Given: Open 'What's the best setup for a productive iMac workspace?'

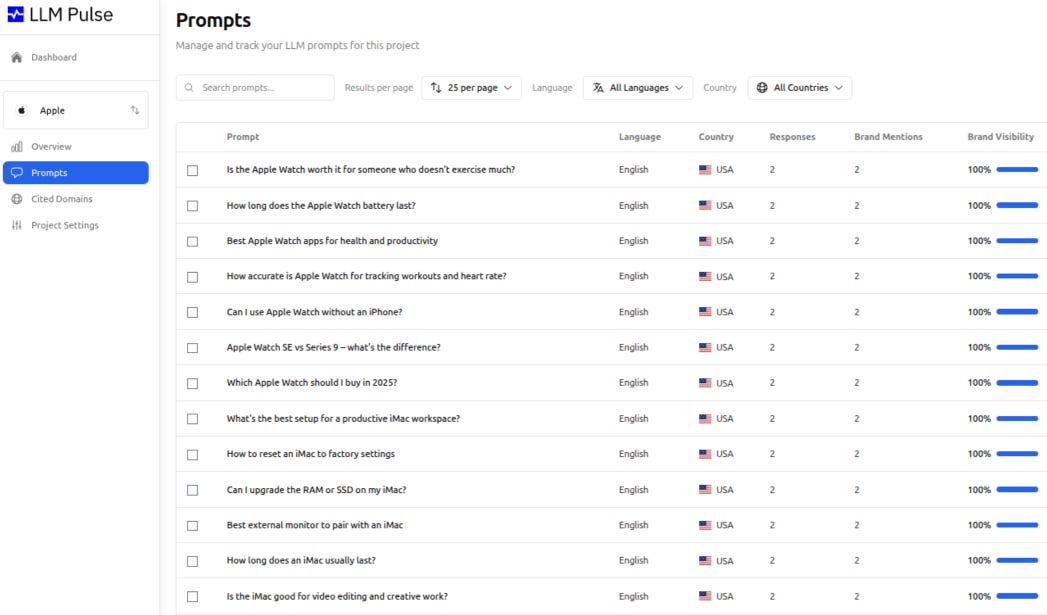Looking at the screenshot, I should pos(343,419).
